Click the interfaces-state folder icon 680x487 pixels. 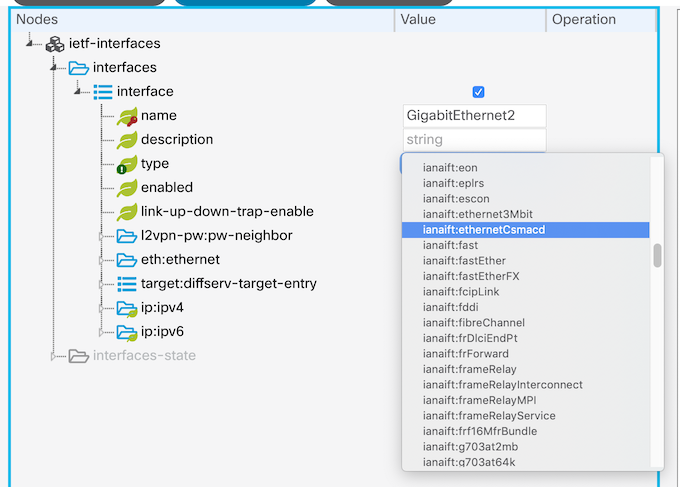tap(78, 356)
